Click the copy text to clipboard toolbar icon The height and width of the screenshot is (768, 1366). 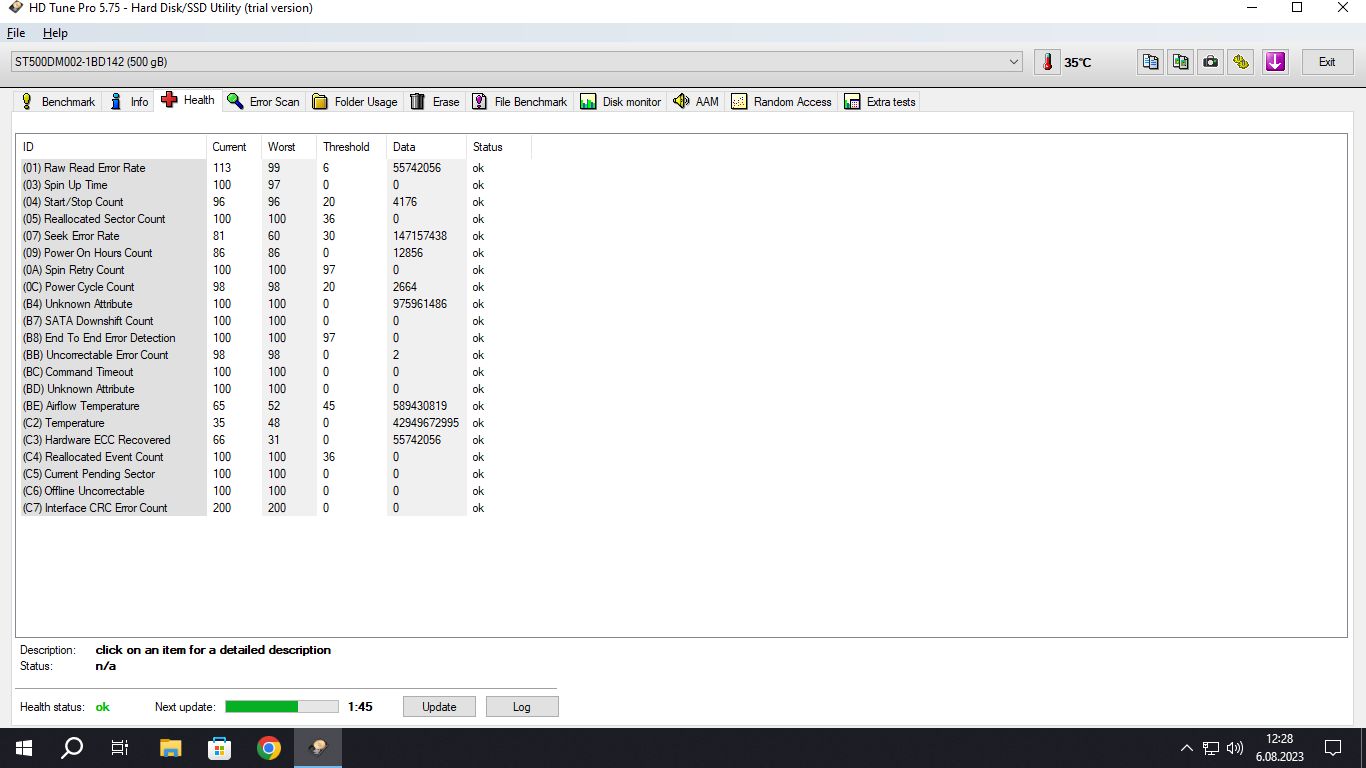pyautogui.click(x=1151, y=62)
